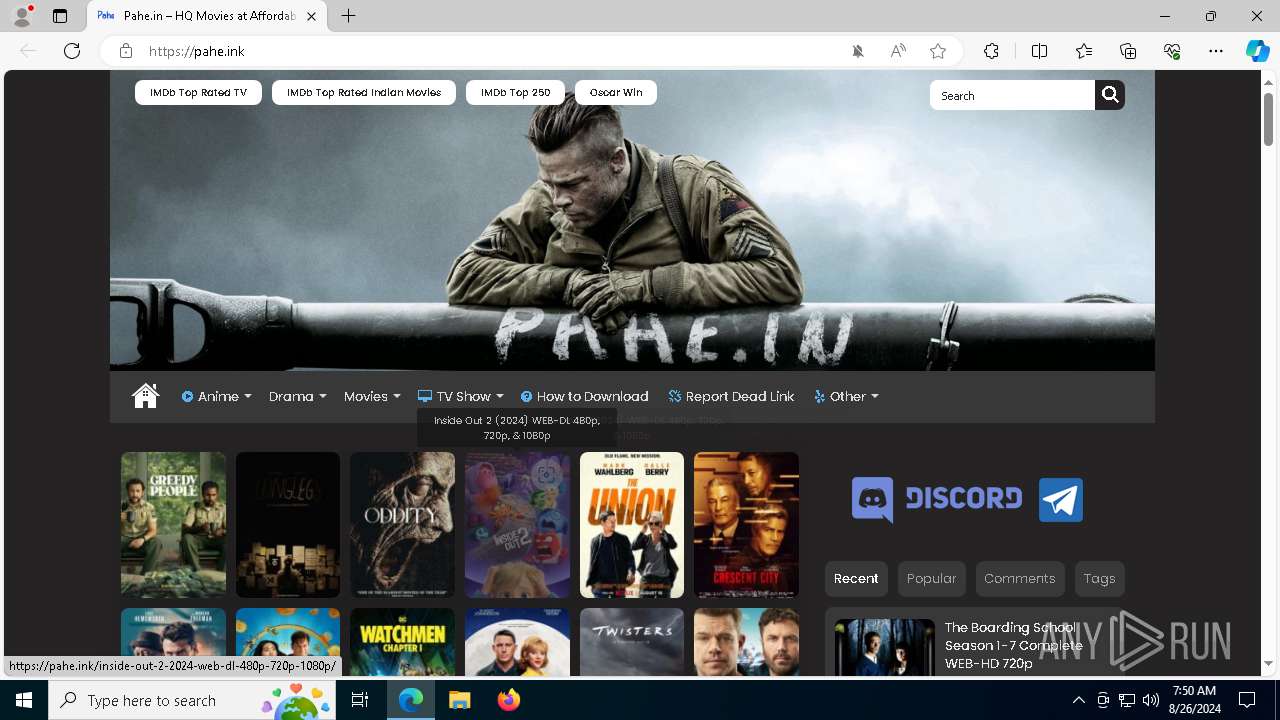Image resolution: width=1280 pixels, height=720 pixels.
Task: Open Read aloud in address bar
Action: [898, 51]
